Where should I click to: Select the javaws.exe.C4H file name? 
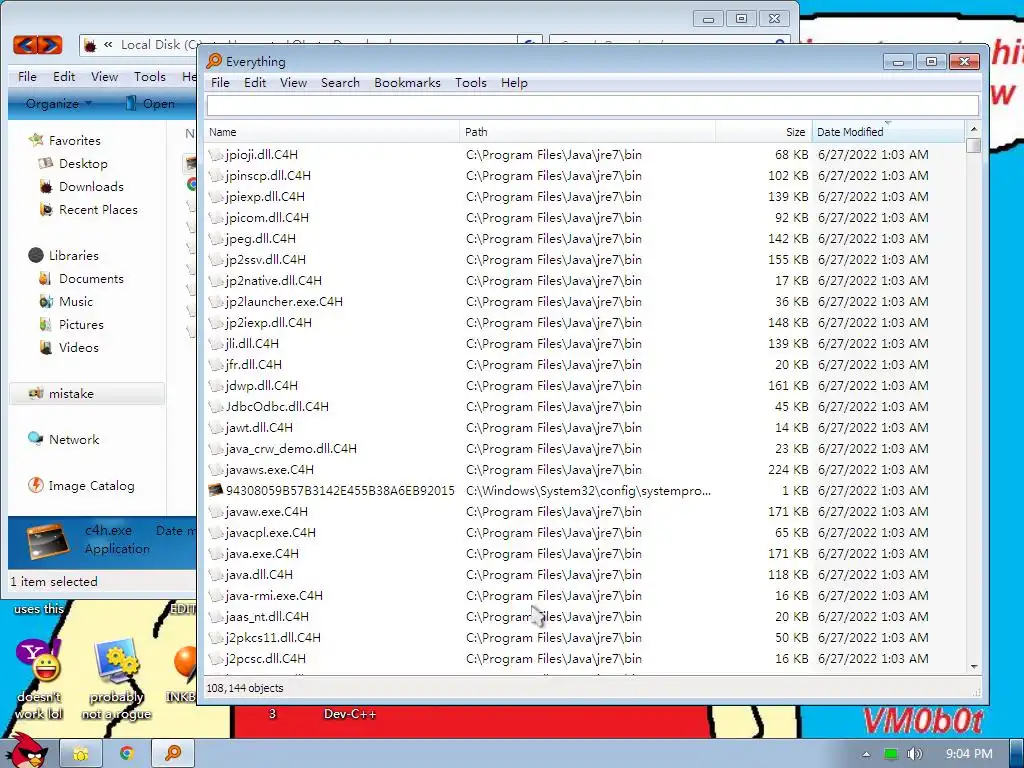(x=269, y=470)
